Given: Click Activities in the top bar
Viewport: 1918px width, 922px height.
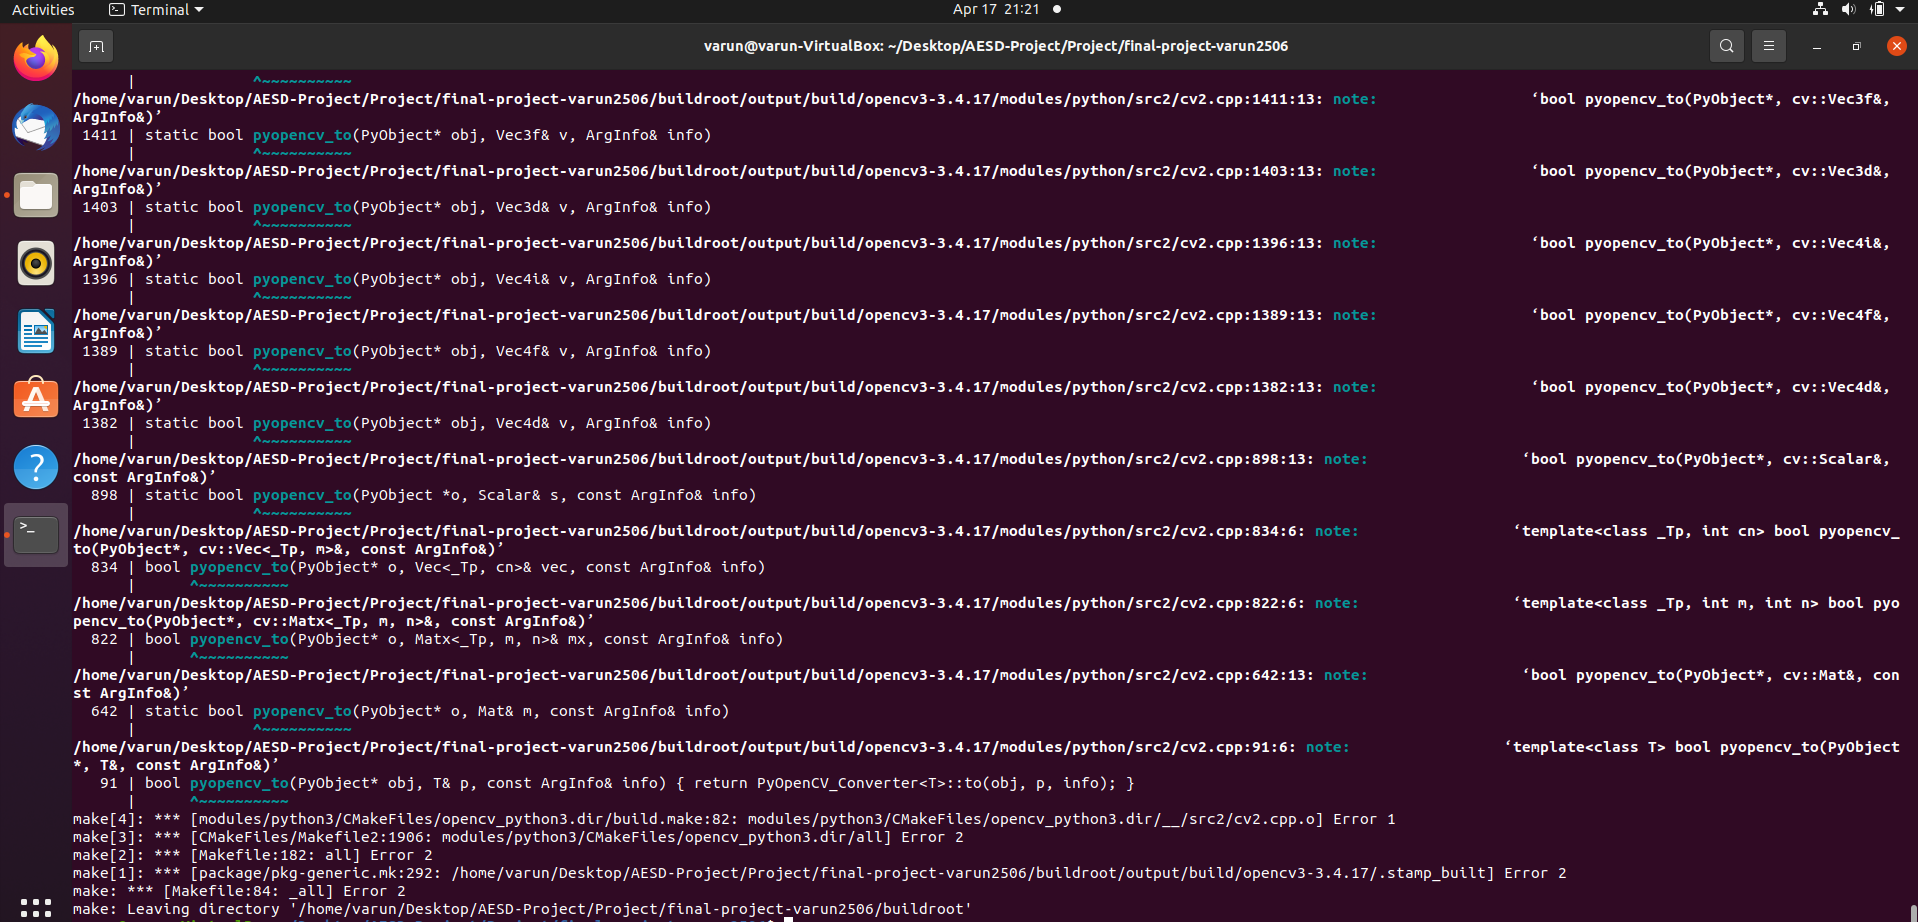Looking at the screenshot, I should pos(43,10).
